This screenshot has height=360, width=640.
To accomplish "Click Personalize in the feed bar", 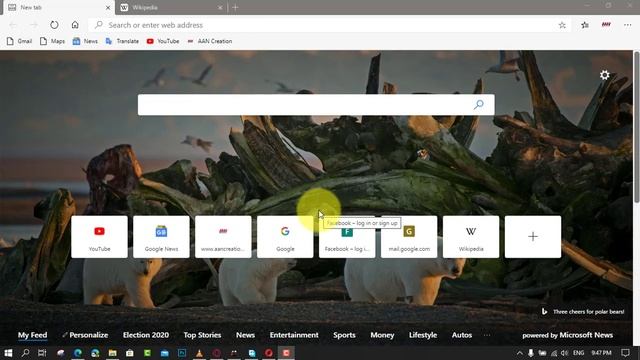I will click(85, 335).
